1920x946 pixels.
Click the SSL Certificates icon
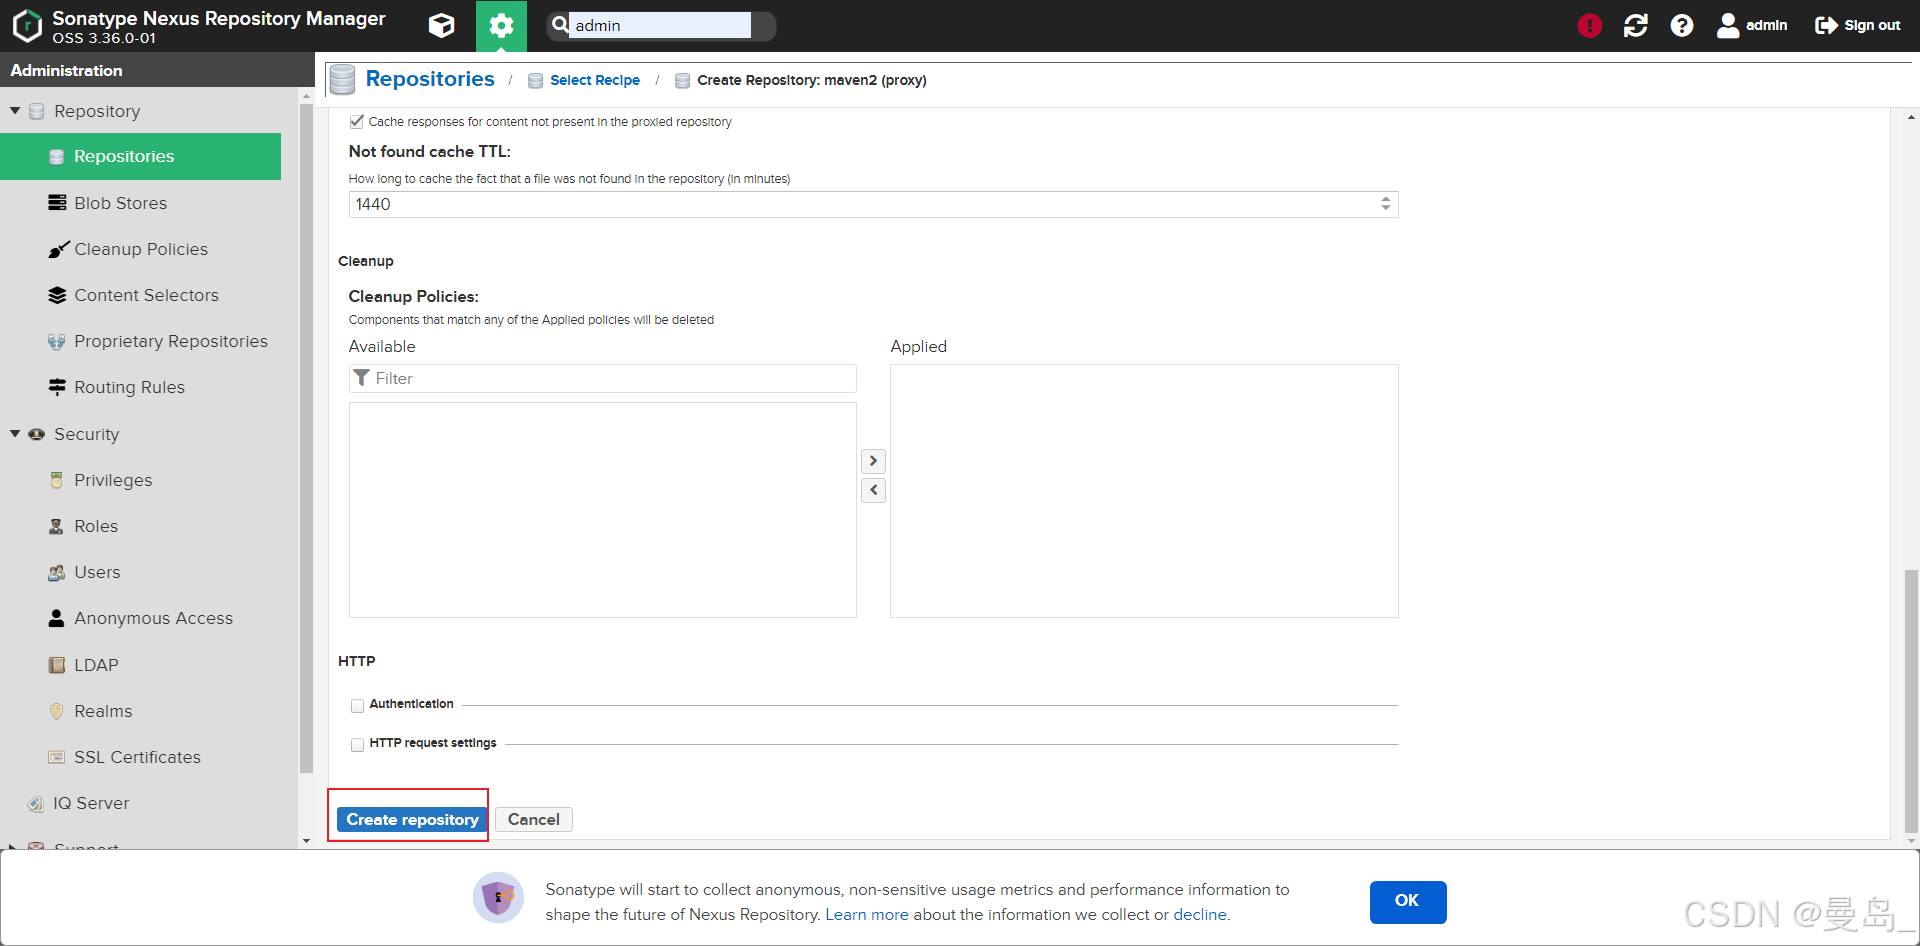click(x=57, y=757)
